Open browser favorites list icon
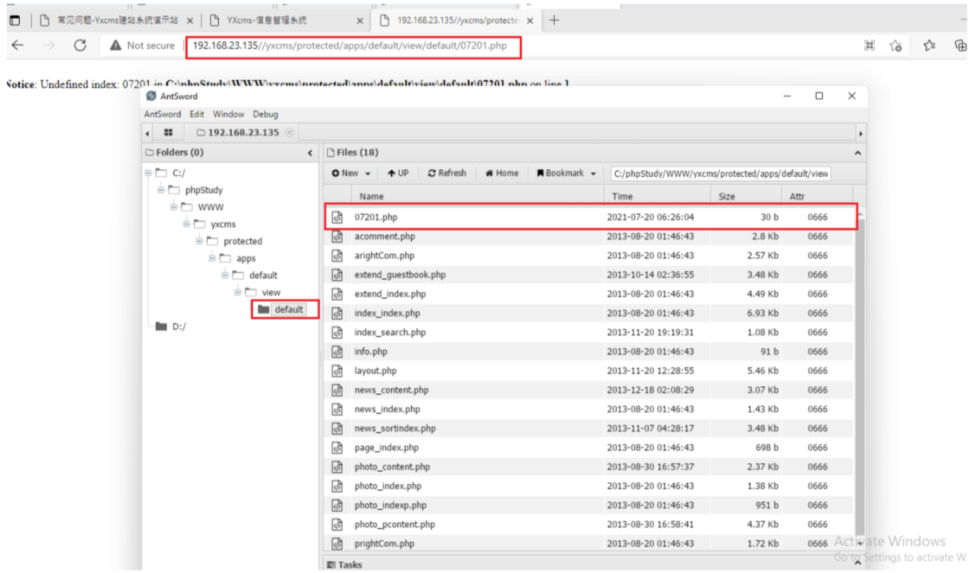Image resolution: width=968 pixels, height=573 pixels. pos(929,45)
